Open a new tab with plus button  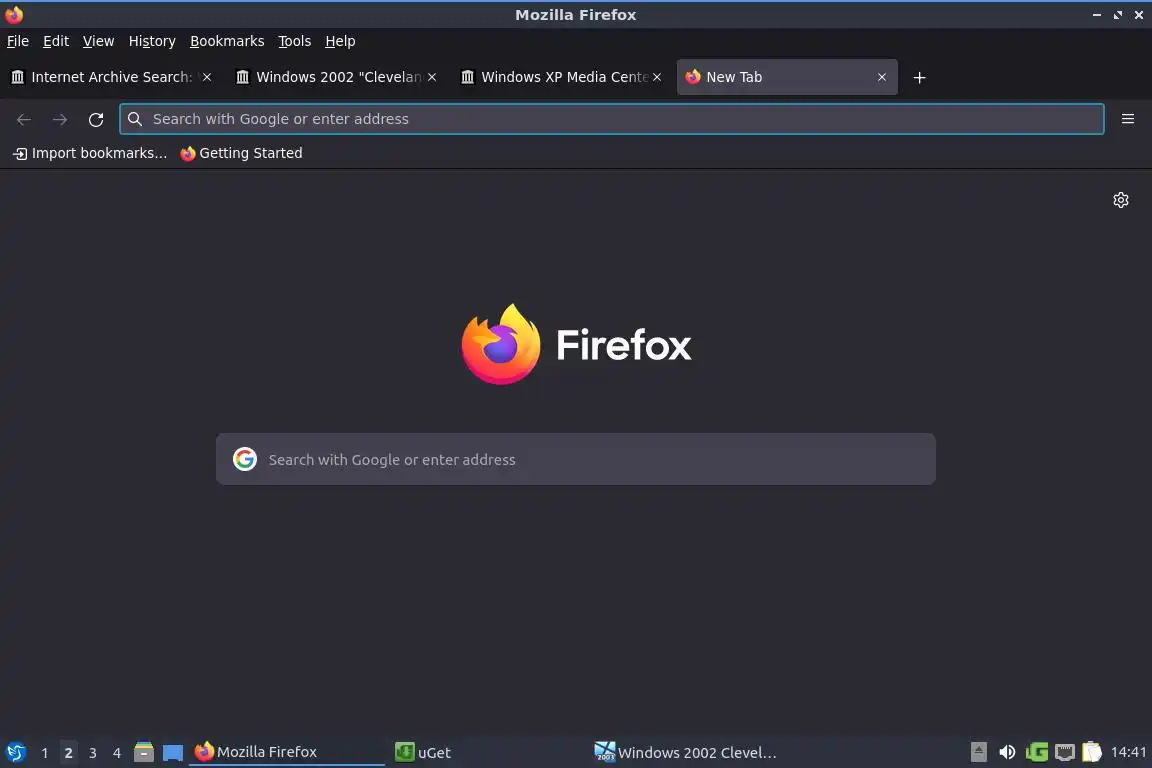pyautogui.click(x=919, y=77)
